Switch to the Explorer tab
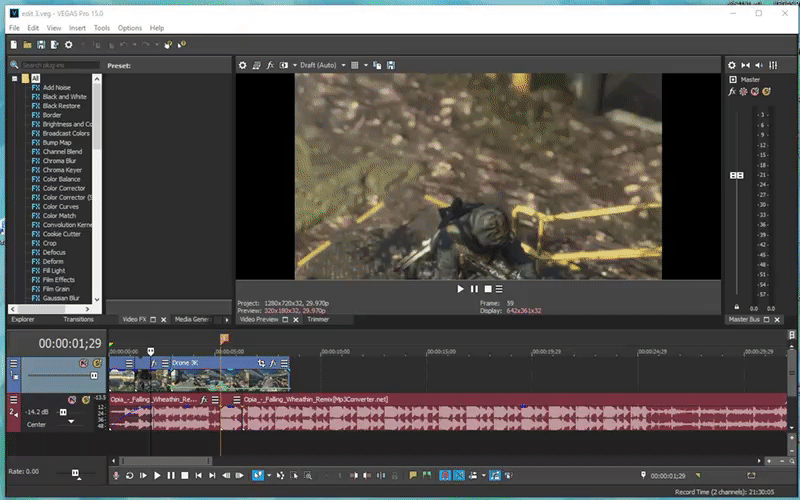Image resolution: width=800 pixels, height=500 pixels. click(x=23, y=319)
